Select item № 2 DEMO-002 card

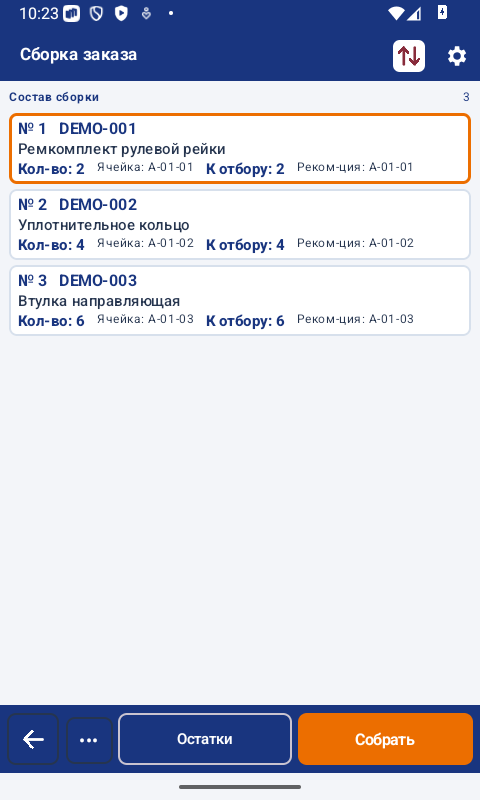[240, 224]
